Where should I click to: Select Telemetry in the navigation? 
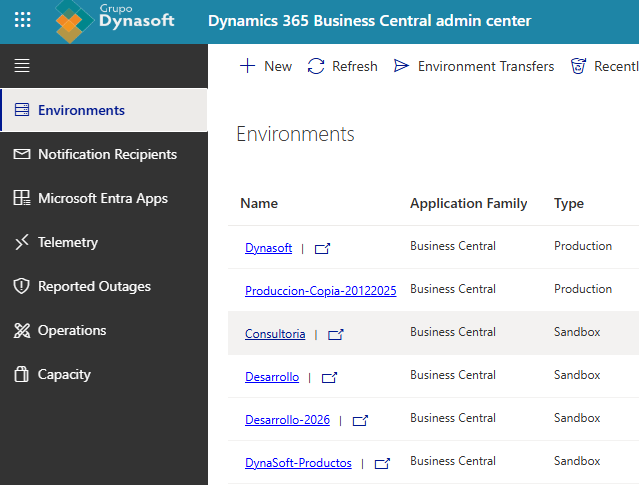67,242
